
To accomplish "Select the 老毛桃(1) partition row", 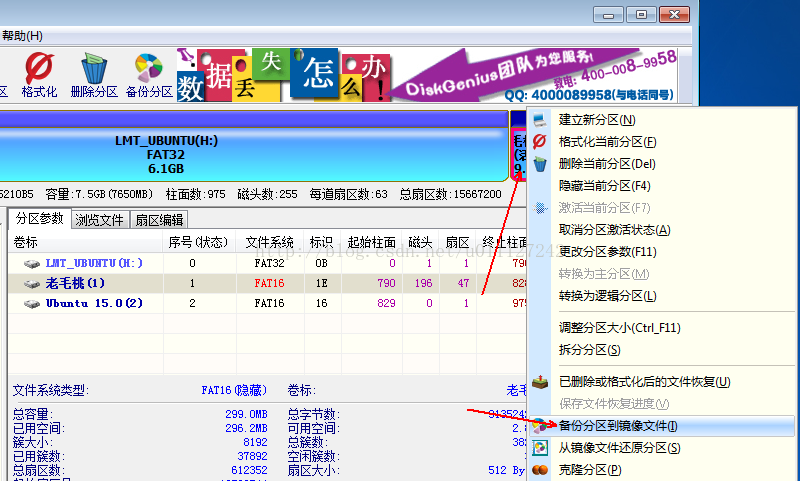I will click(267, 283).
